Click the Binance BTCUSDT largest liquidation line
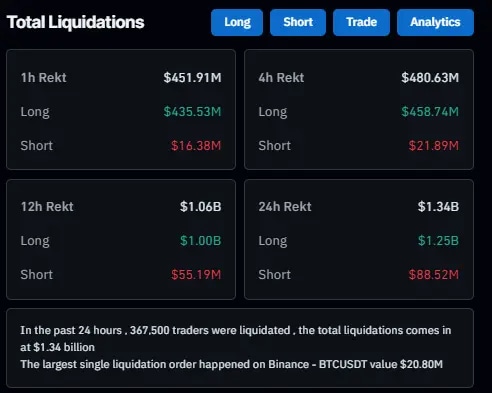 pyautogui.click(x=232, y=364)
